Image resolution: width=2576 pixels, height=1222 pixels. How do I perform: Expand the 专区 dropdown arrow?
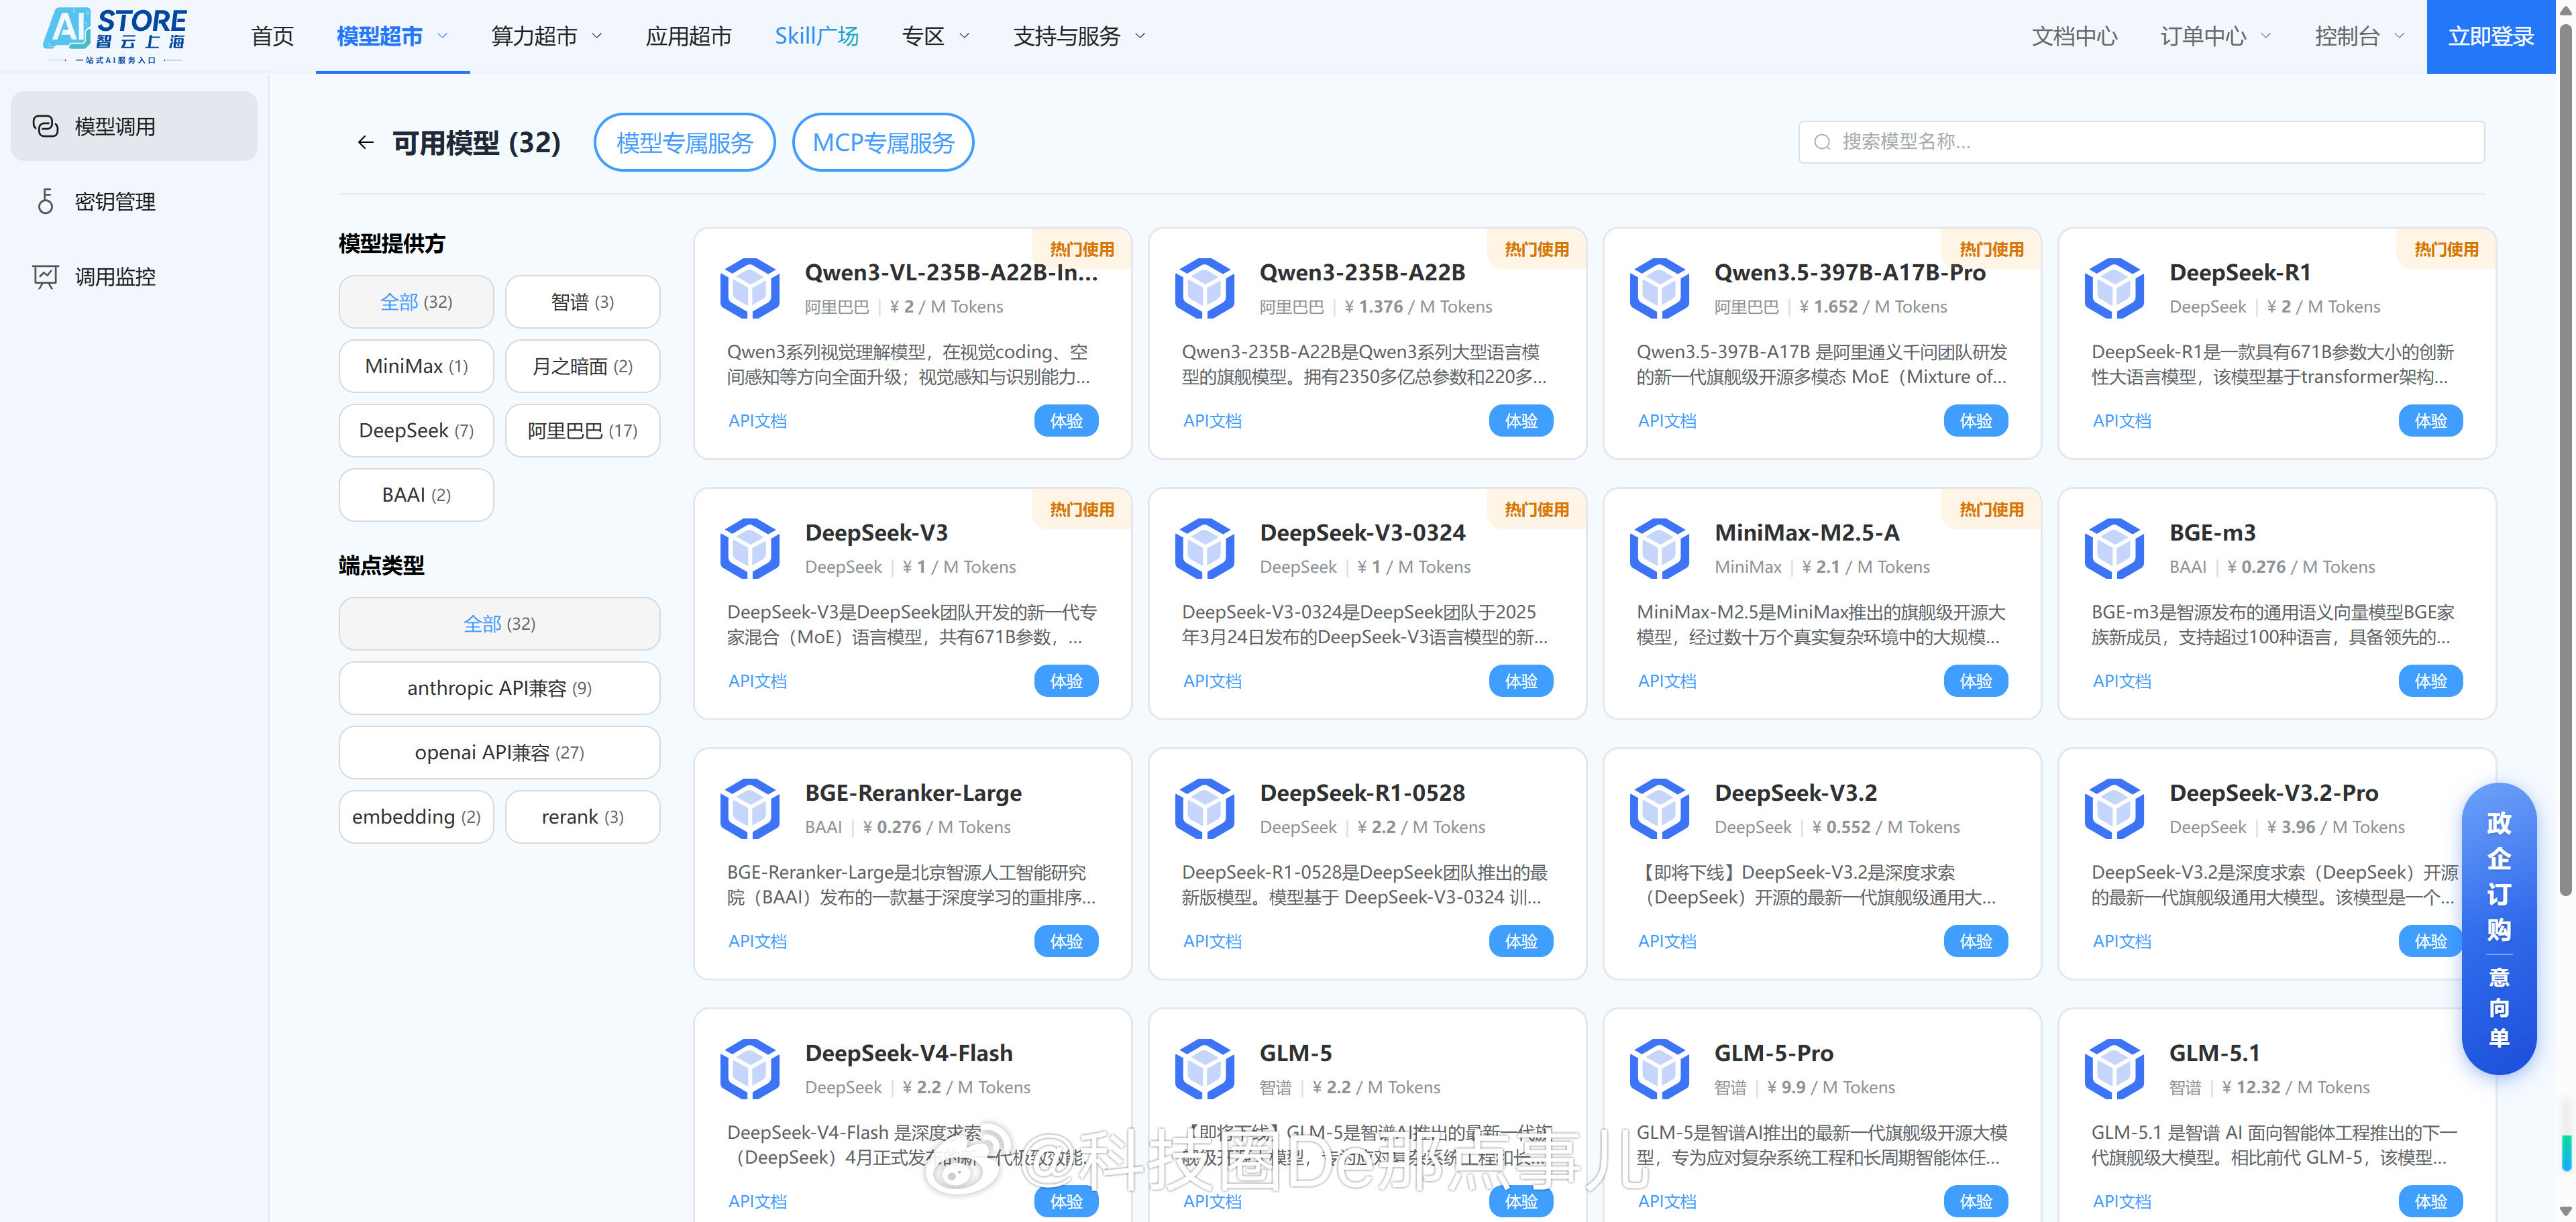coord(965,36)
